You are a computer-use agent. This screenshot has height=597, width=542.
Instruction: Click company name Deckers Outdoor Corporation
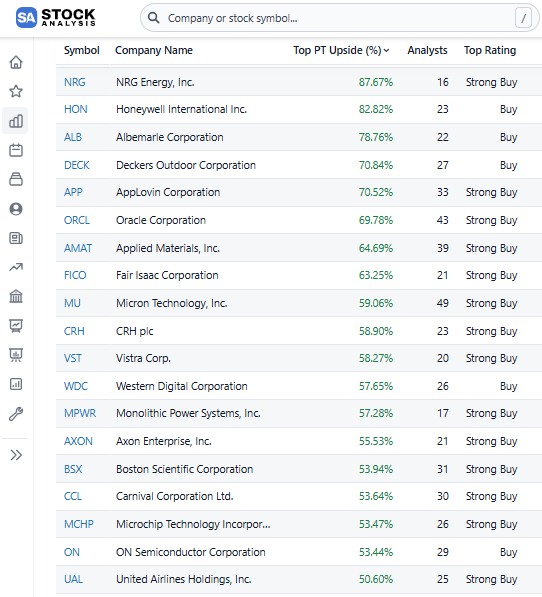[x=186, y=165]
